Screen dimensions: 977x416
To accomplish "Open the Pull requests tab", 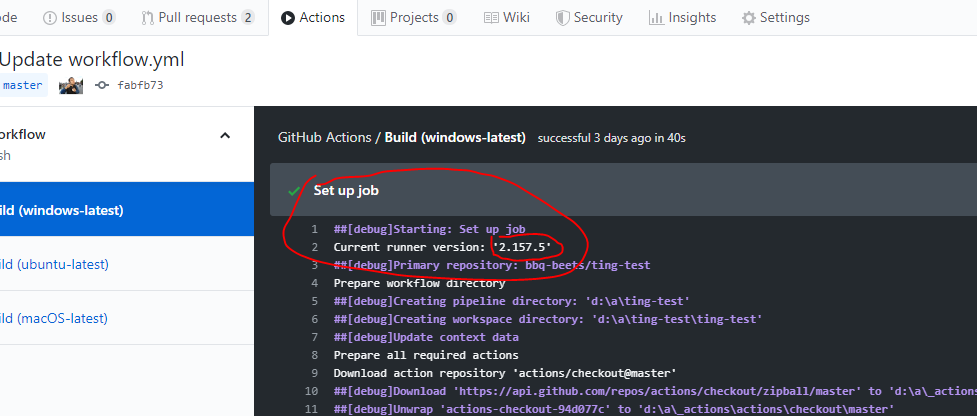I will click(198, 17).
